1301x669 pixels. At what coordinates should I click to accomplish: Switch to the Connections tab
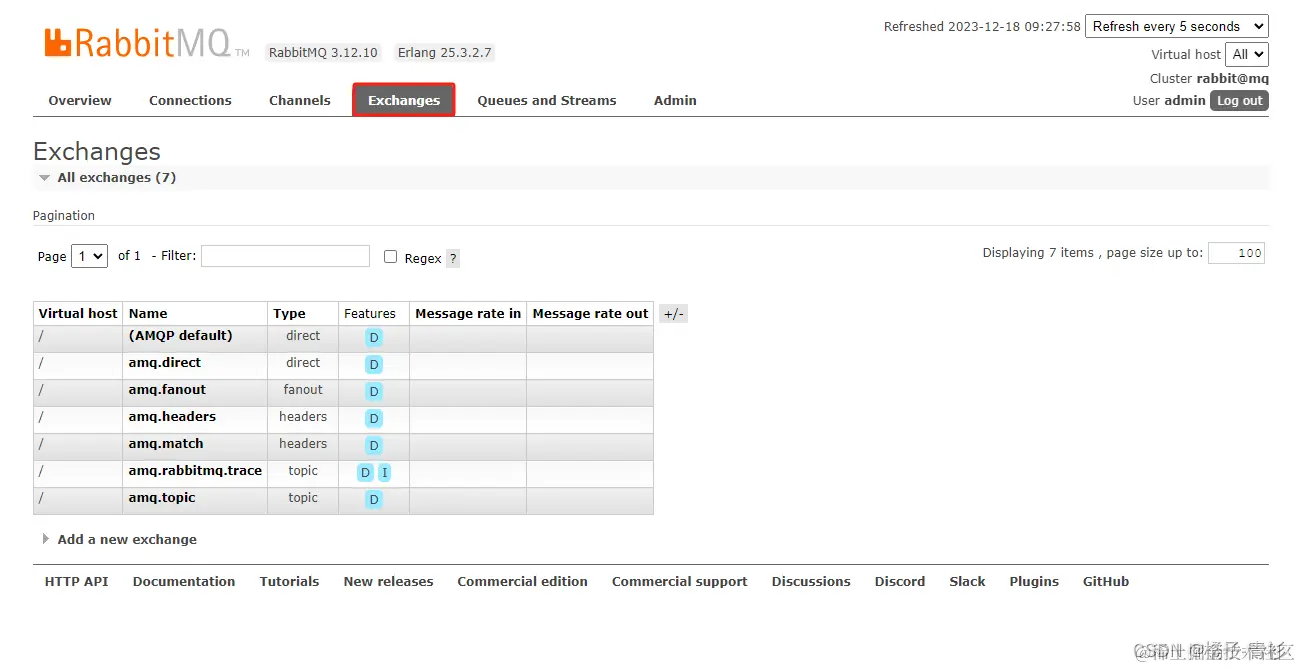click(190, 100)
